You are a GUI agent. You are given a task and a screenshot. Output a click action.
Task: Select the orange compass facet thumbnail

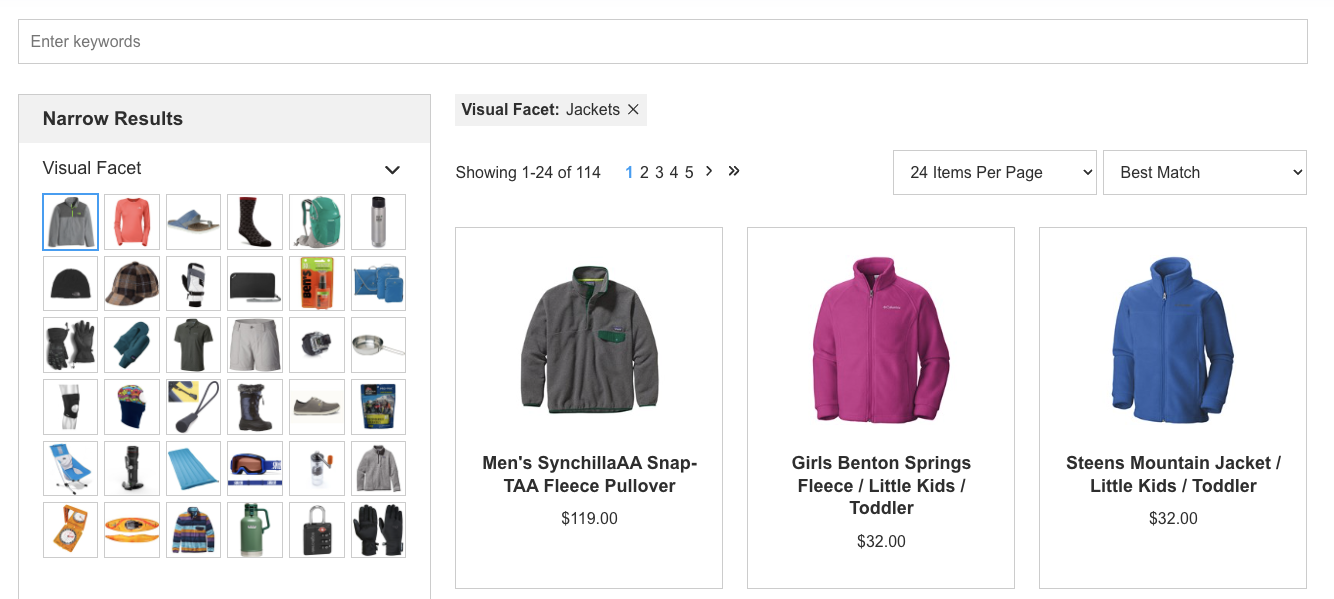(x=71, y=530)
